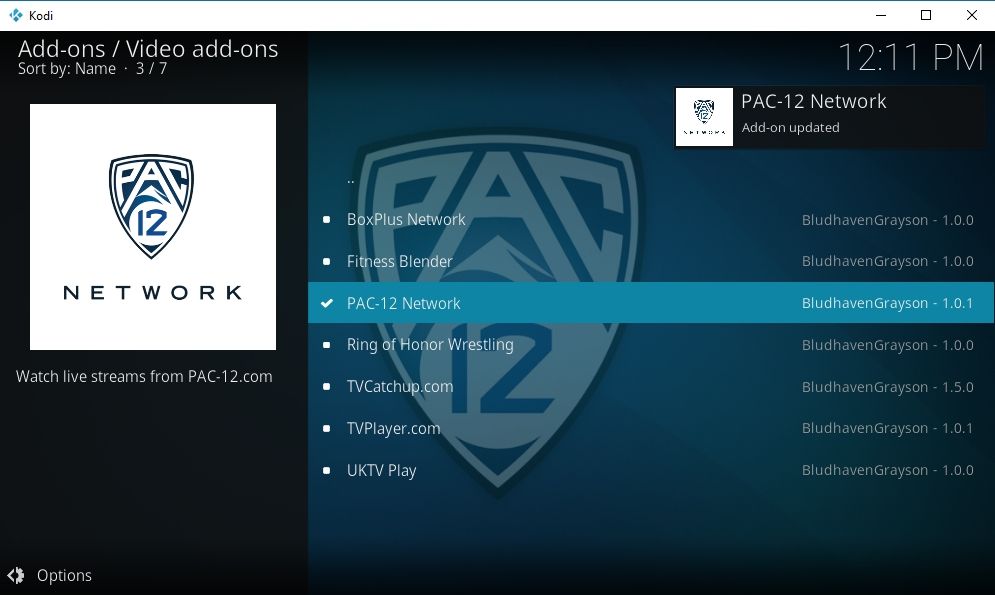Click the checkmark next to PAC-12 Network
Viewport: 995px width, 595px height.
coord(327,303)
